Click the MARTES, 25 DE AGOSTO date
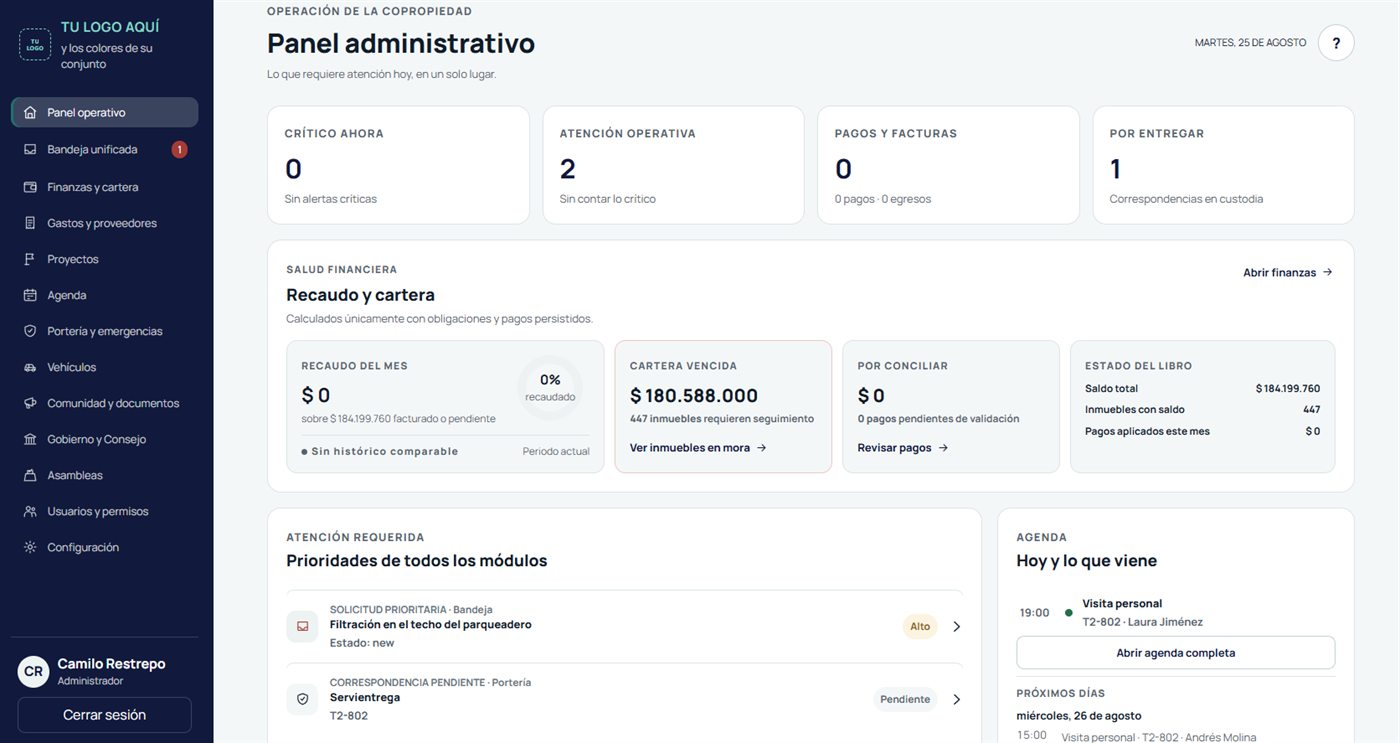The width and height of the screenshot is (1400, 743). [x=1251, y=43]
